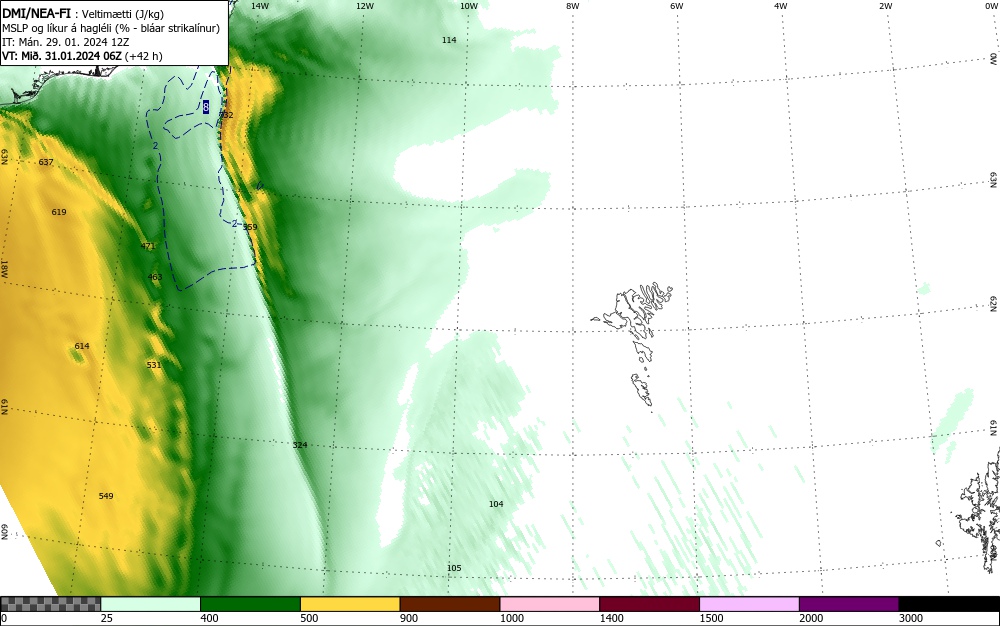Image resolution: width=1000 pixels, height=626 pixels.
Task: Select the "10W" longitude label
Action: tap(469, 6)
